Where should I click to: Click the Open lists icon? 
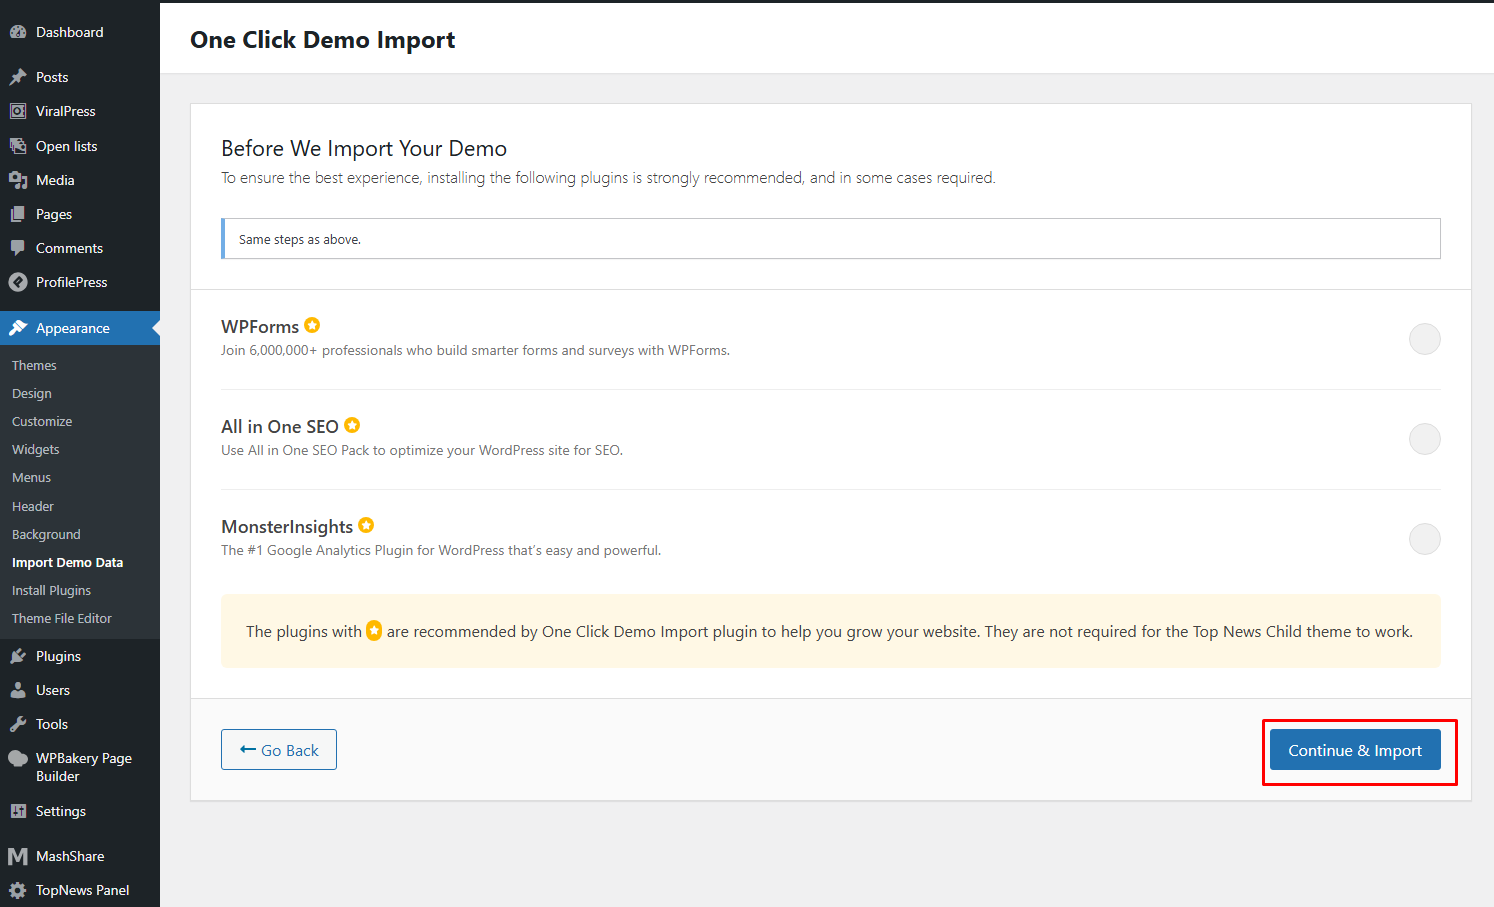[18, 146]
